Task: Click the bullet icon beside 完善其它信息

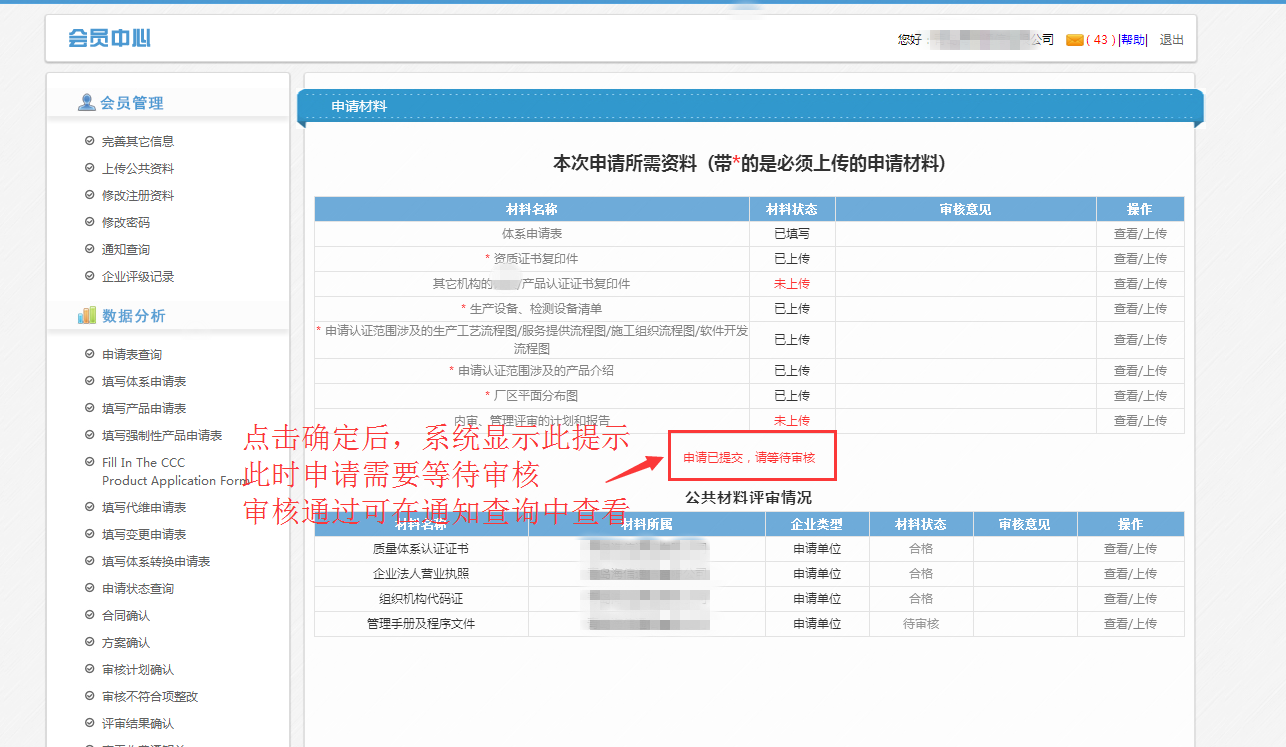Action: tap(90, 141)
